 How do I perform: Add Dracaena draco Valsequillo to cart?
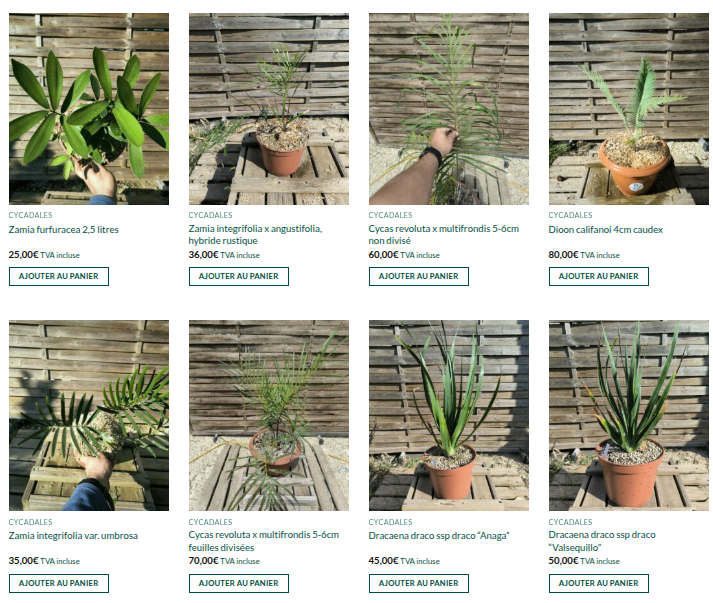coord(598,583)
